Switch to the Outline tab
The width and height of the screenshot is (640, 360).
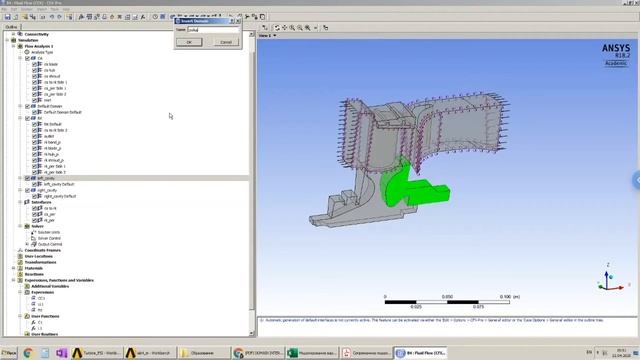pos(11,27)
